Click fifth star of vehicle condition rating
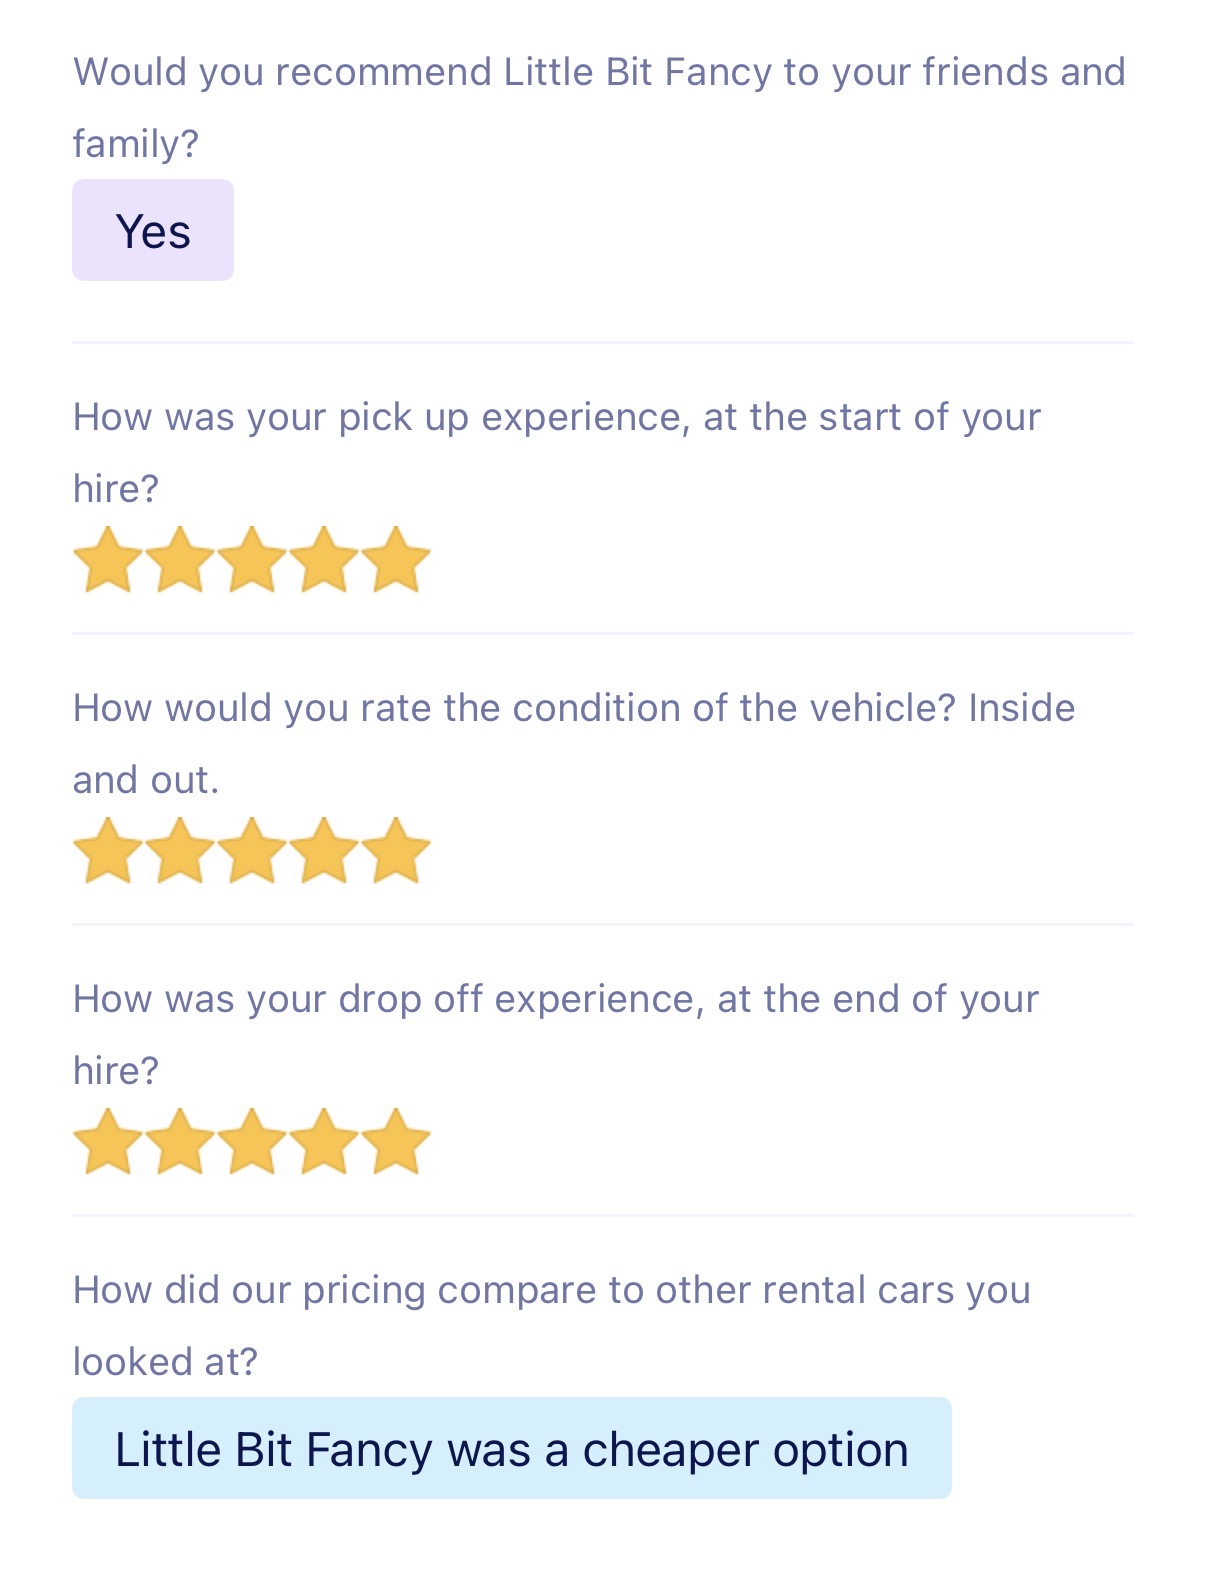This screenshot has height=1584, width=1206. [x=396, y=851]
